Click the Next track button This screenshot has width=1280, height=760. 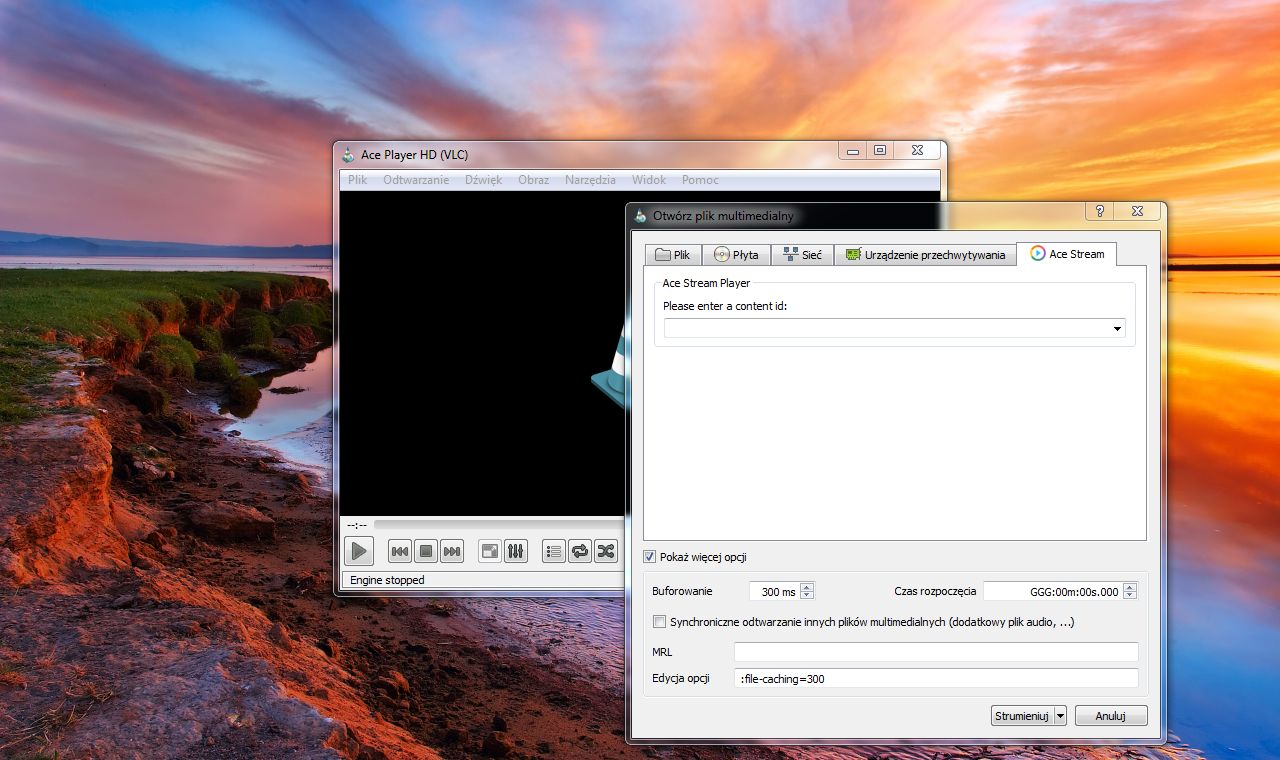click(452, 551)
